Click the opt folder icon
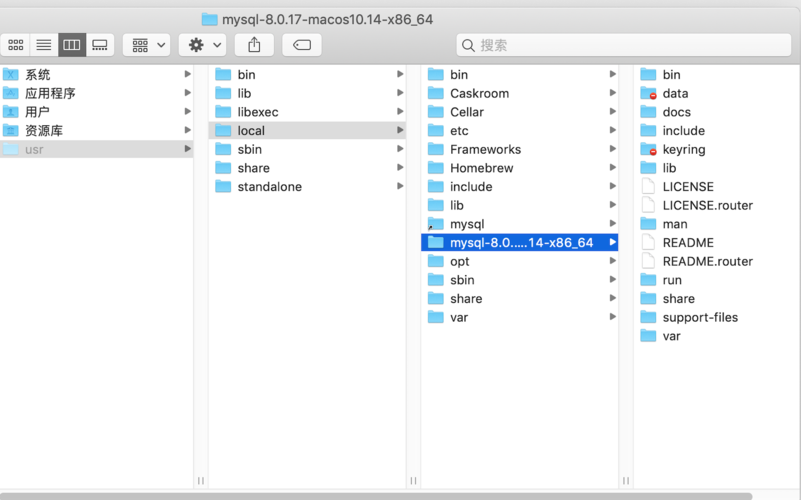The height and width of the screenshot is (500, 801). coord(436,261)
